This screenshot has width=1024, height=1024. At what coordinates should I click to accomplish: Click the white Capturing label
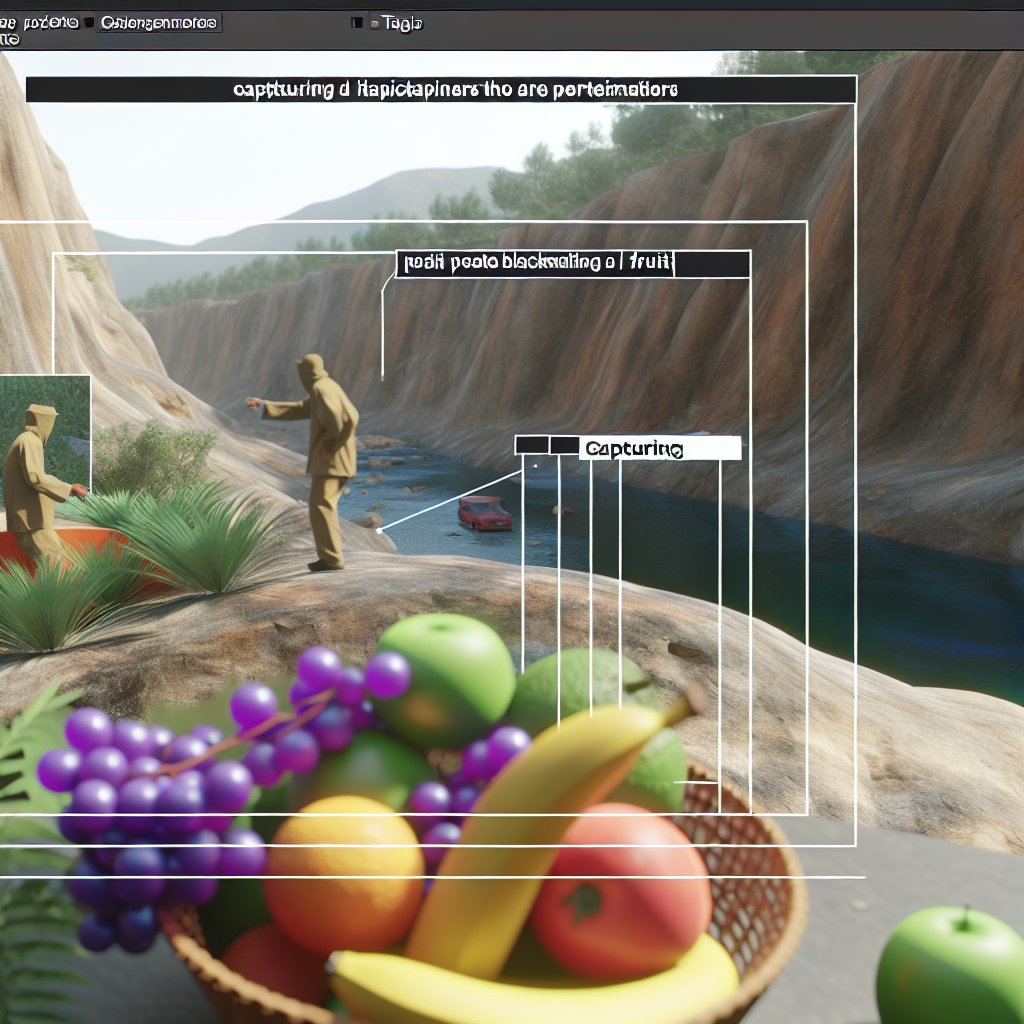pyautogui.click(x=660, y=448)
